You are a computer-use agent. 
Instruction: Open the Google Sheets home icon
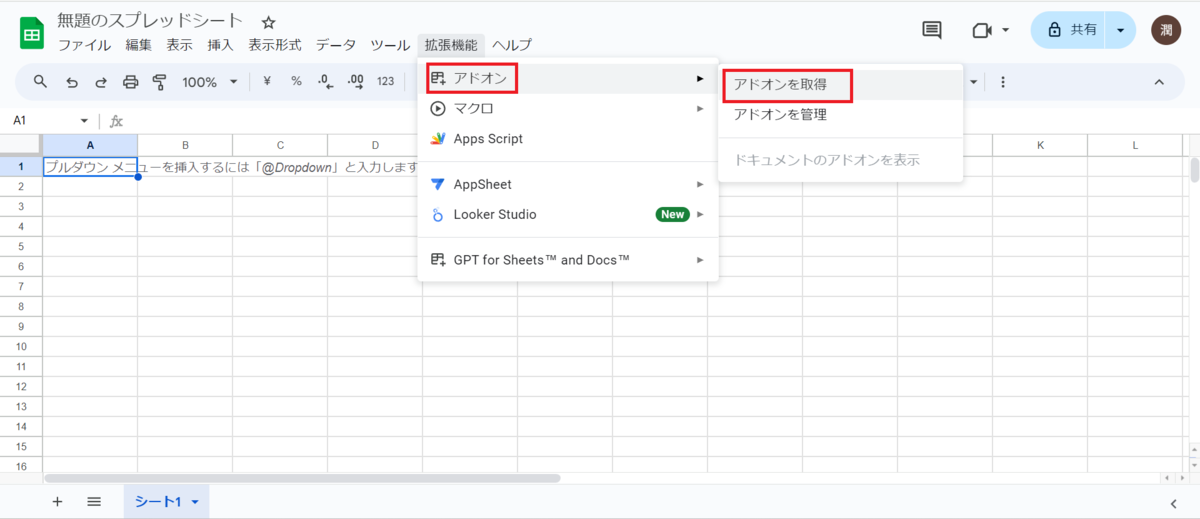point(31,33)
